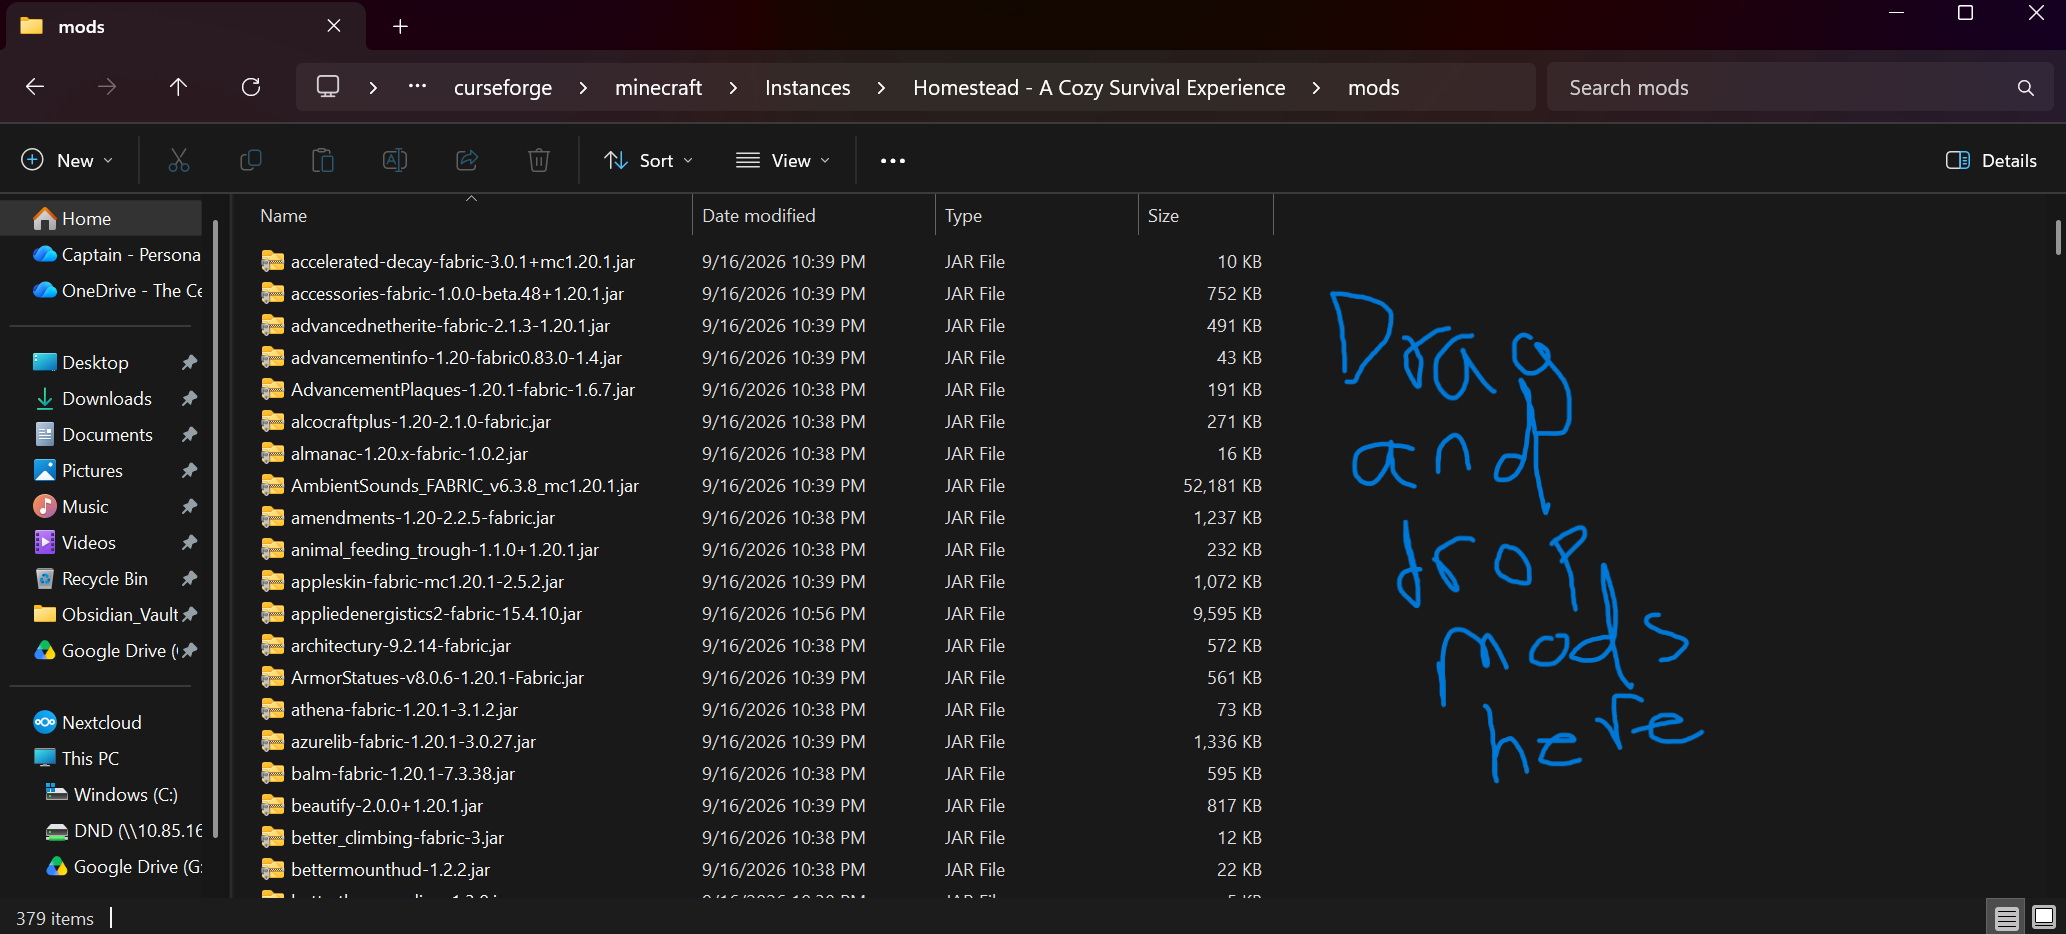Unpin Videos using its pin icon
This screenshot has width=2066, height=934.
pos(189,542)
